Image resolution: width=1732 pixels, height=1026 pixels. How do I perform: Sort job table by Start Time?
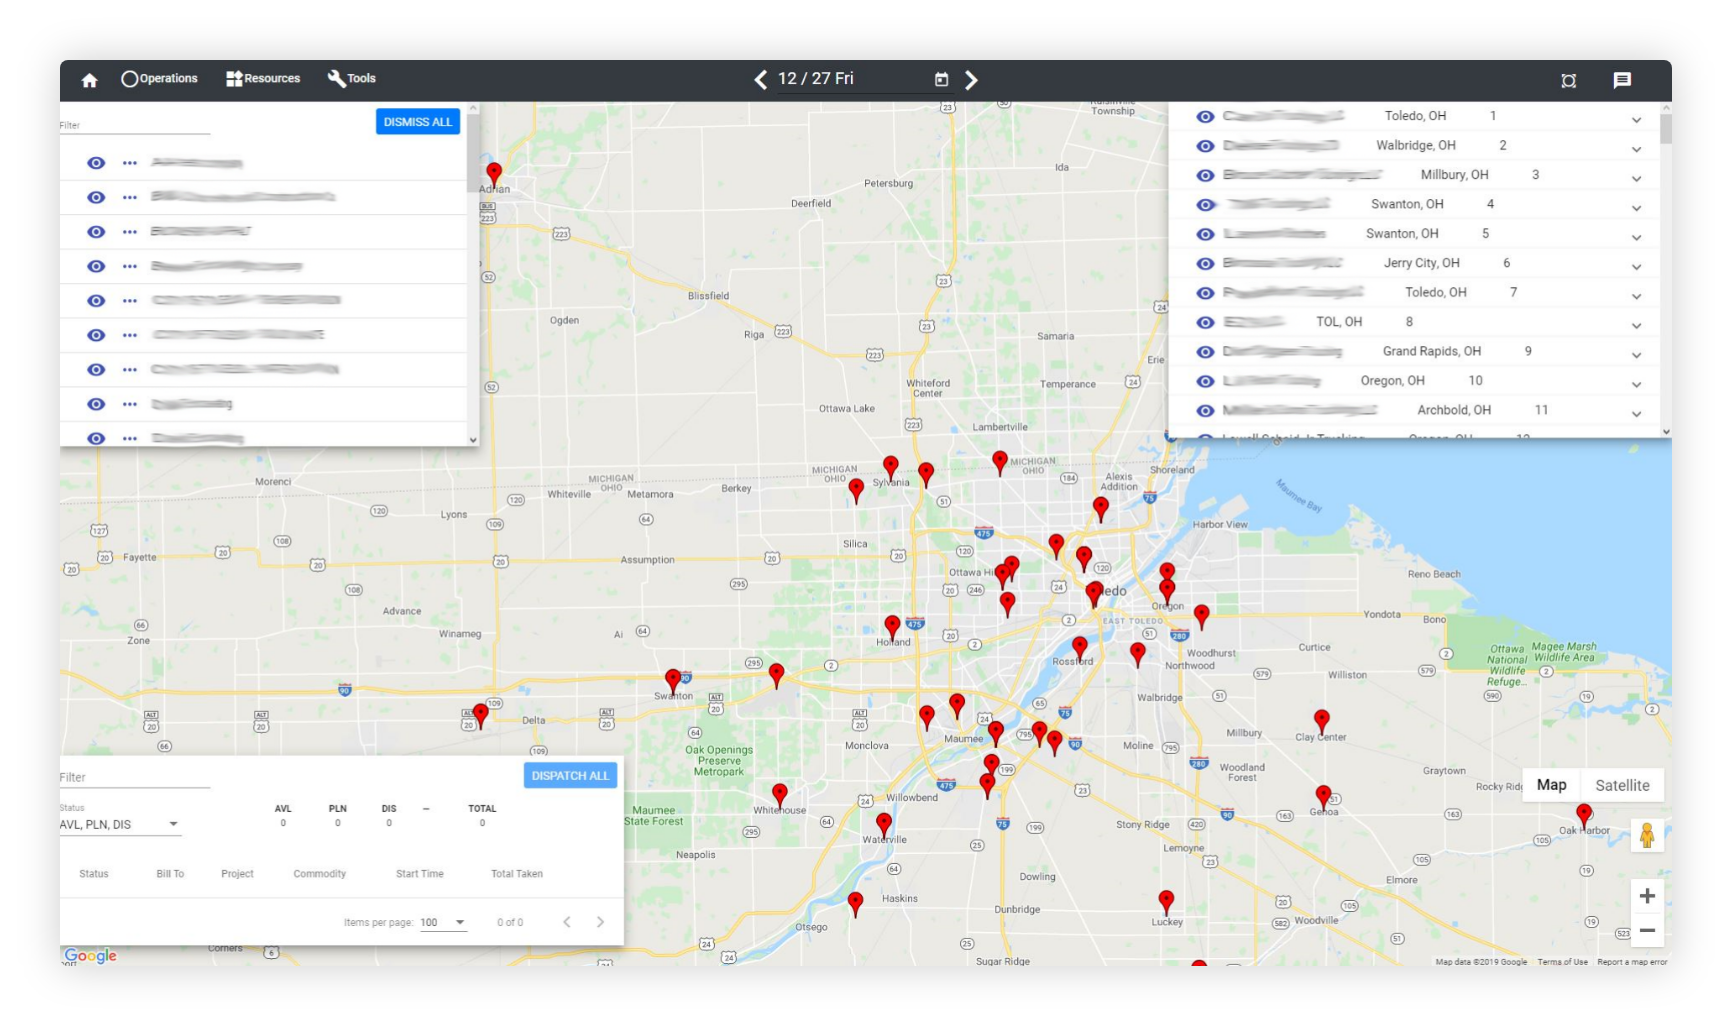420,874
